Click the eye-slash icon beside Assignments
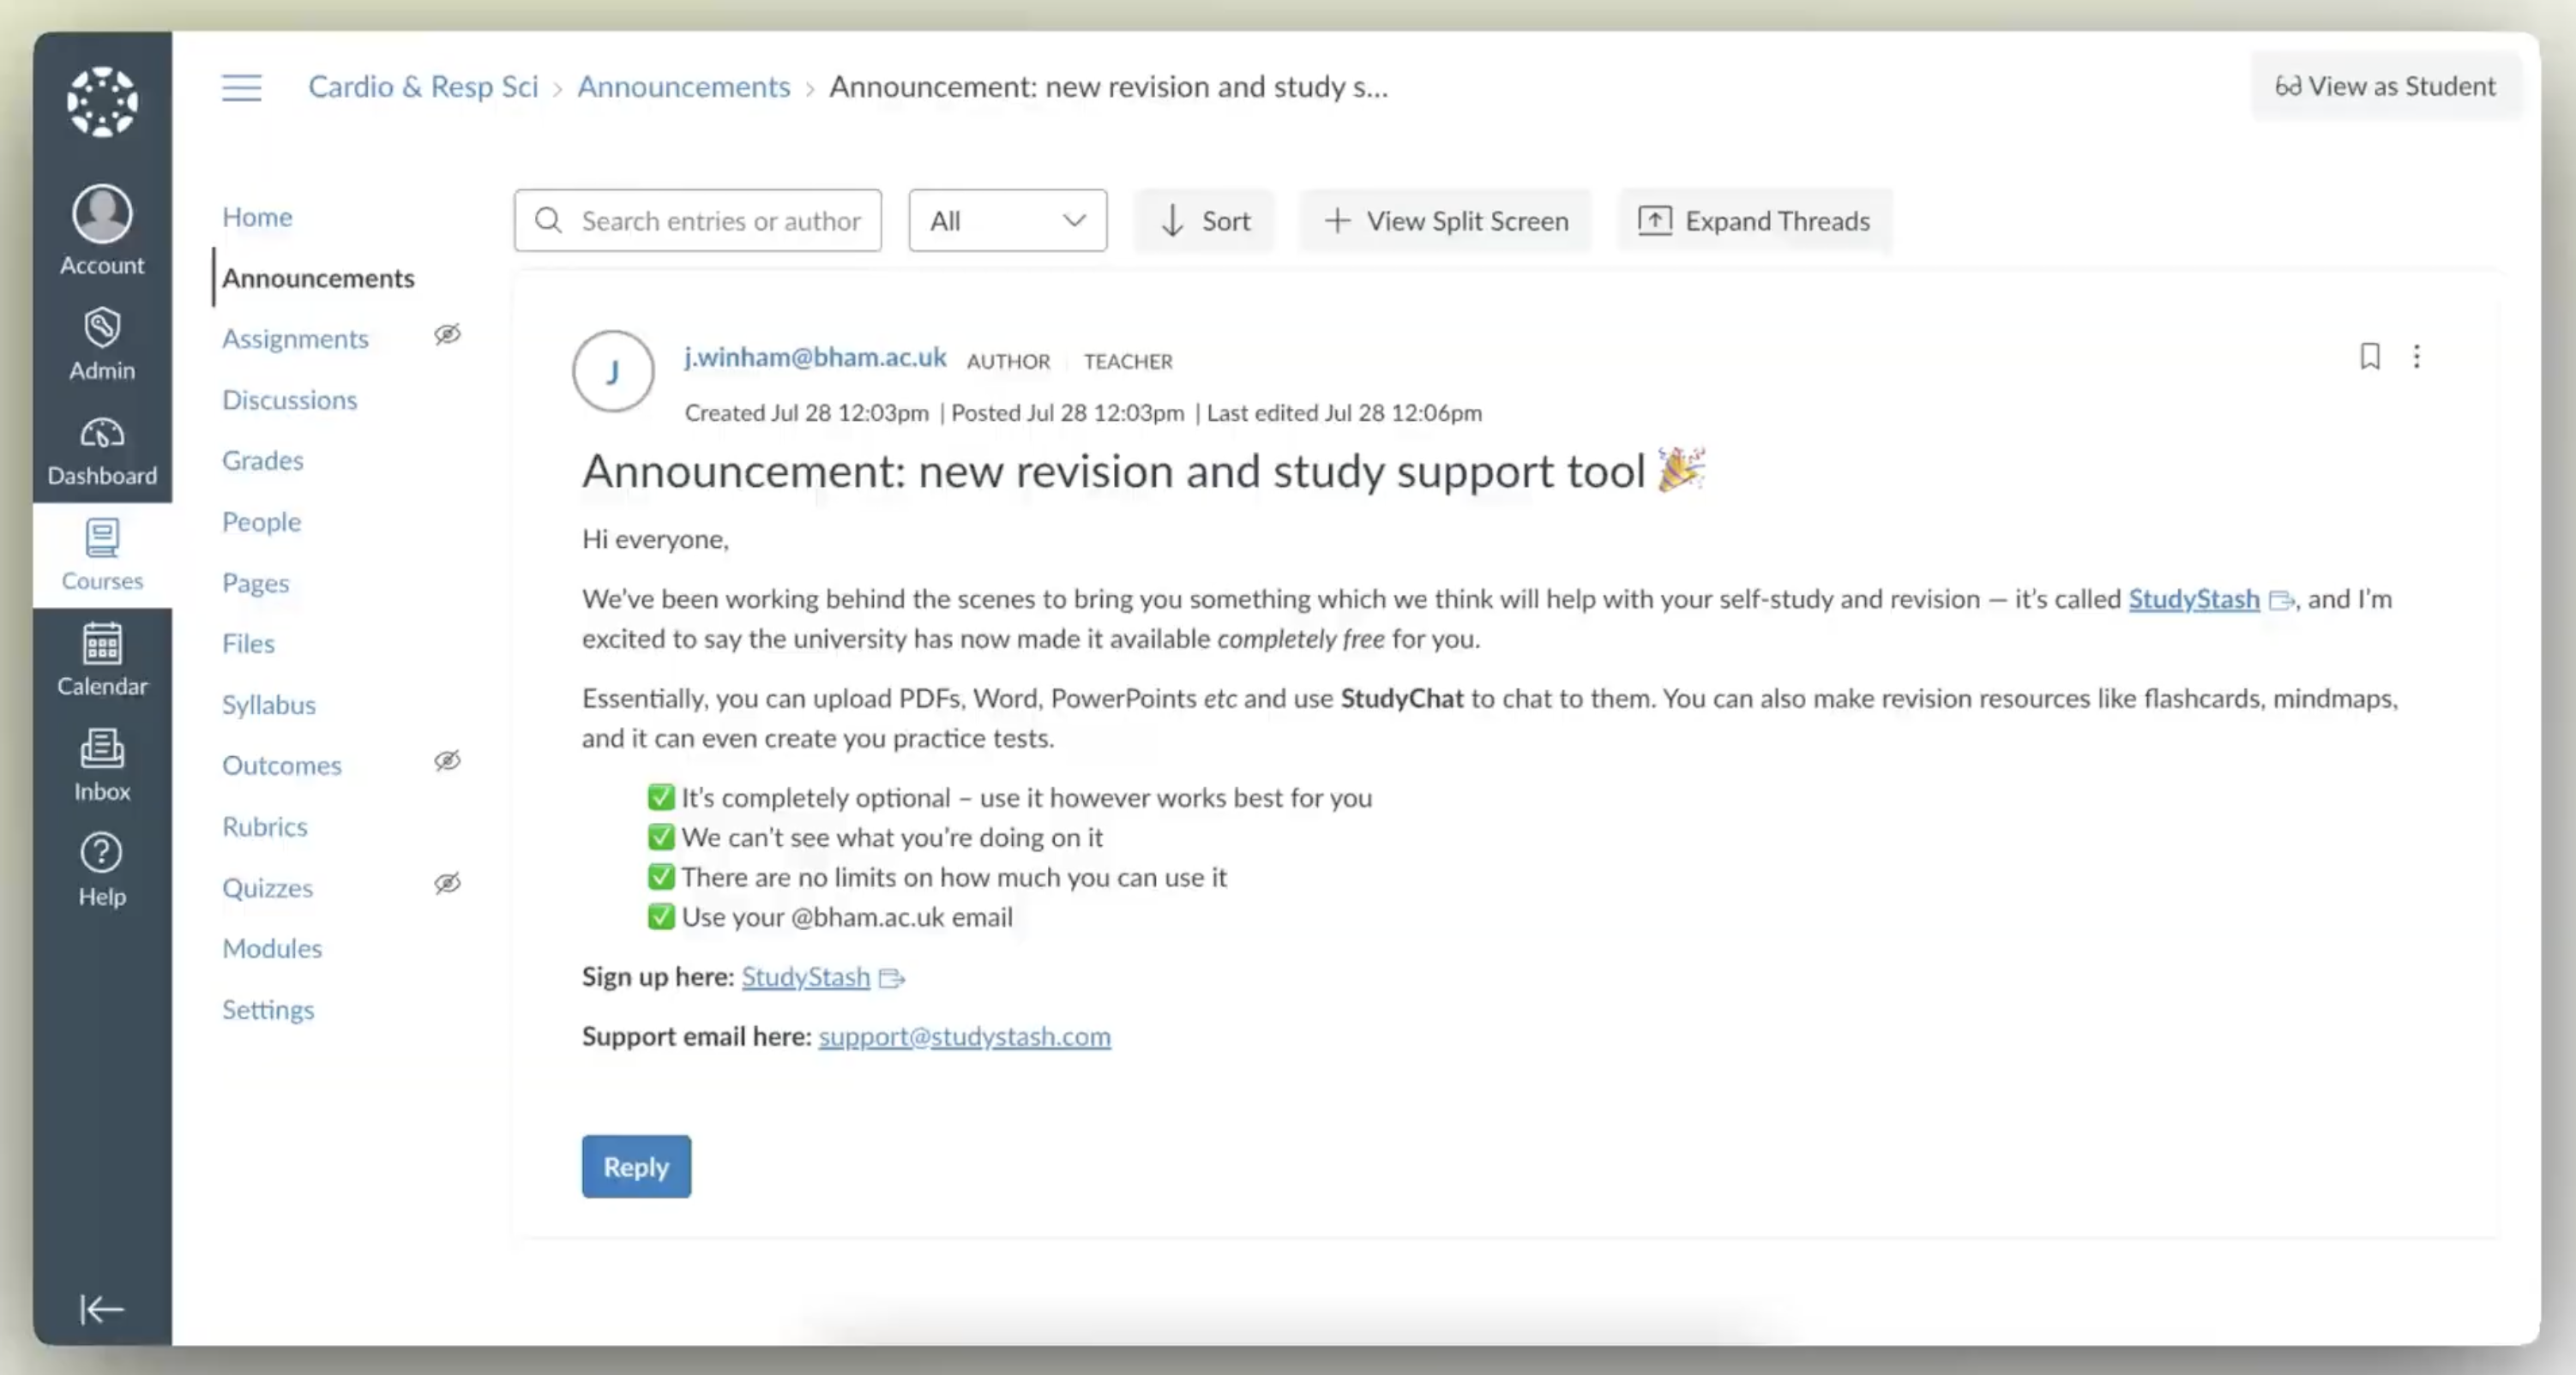2576x1375 pixels. (x=447, y=335)
